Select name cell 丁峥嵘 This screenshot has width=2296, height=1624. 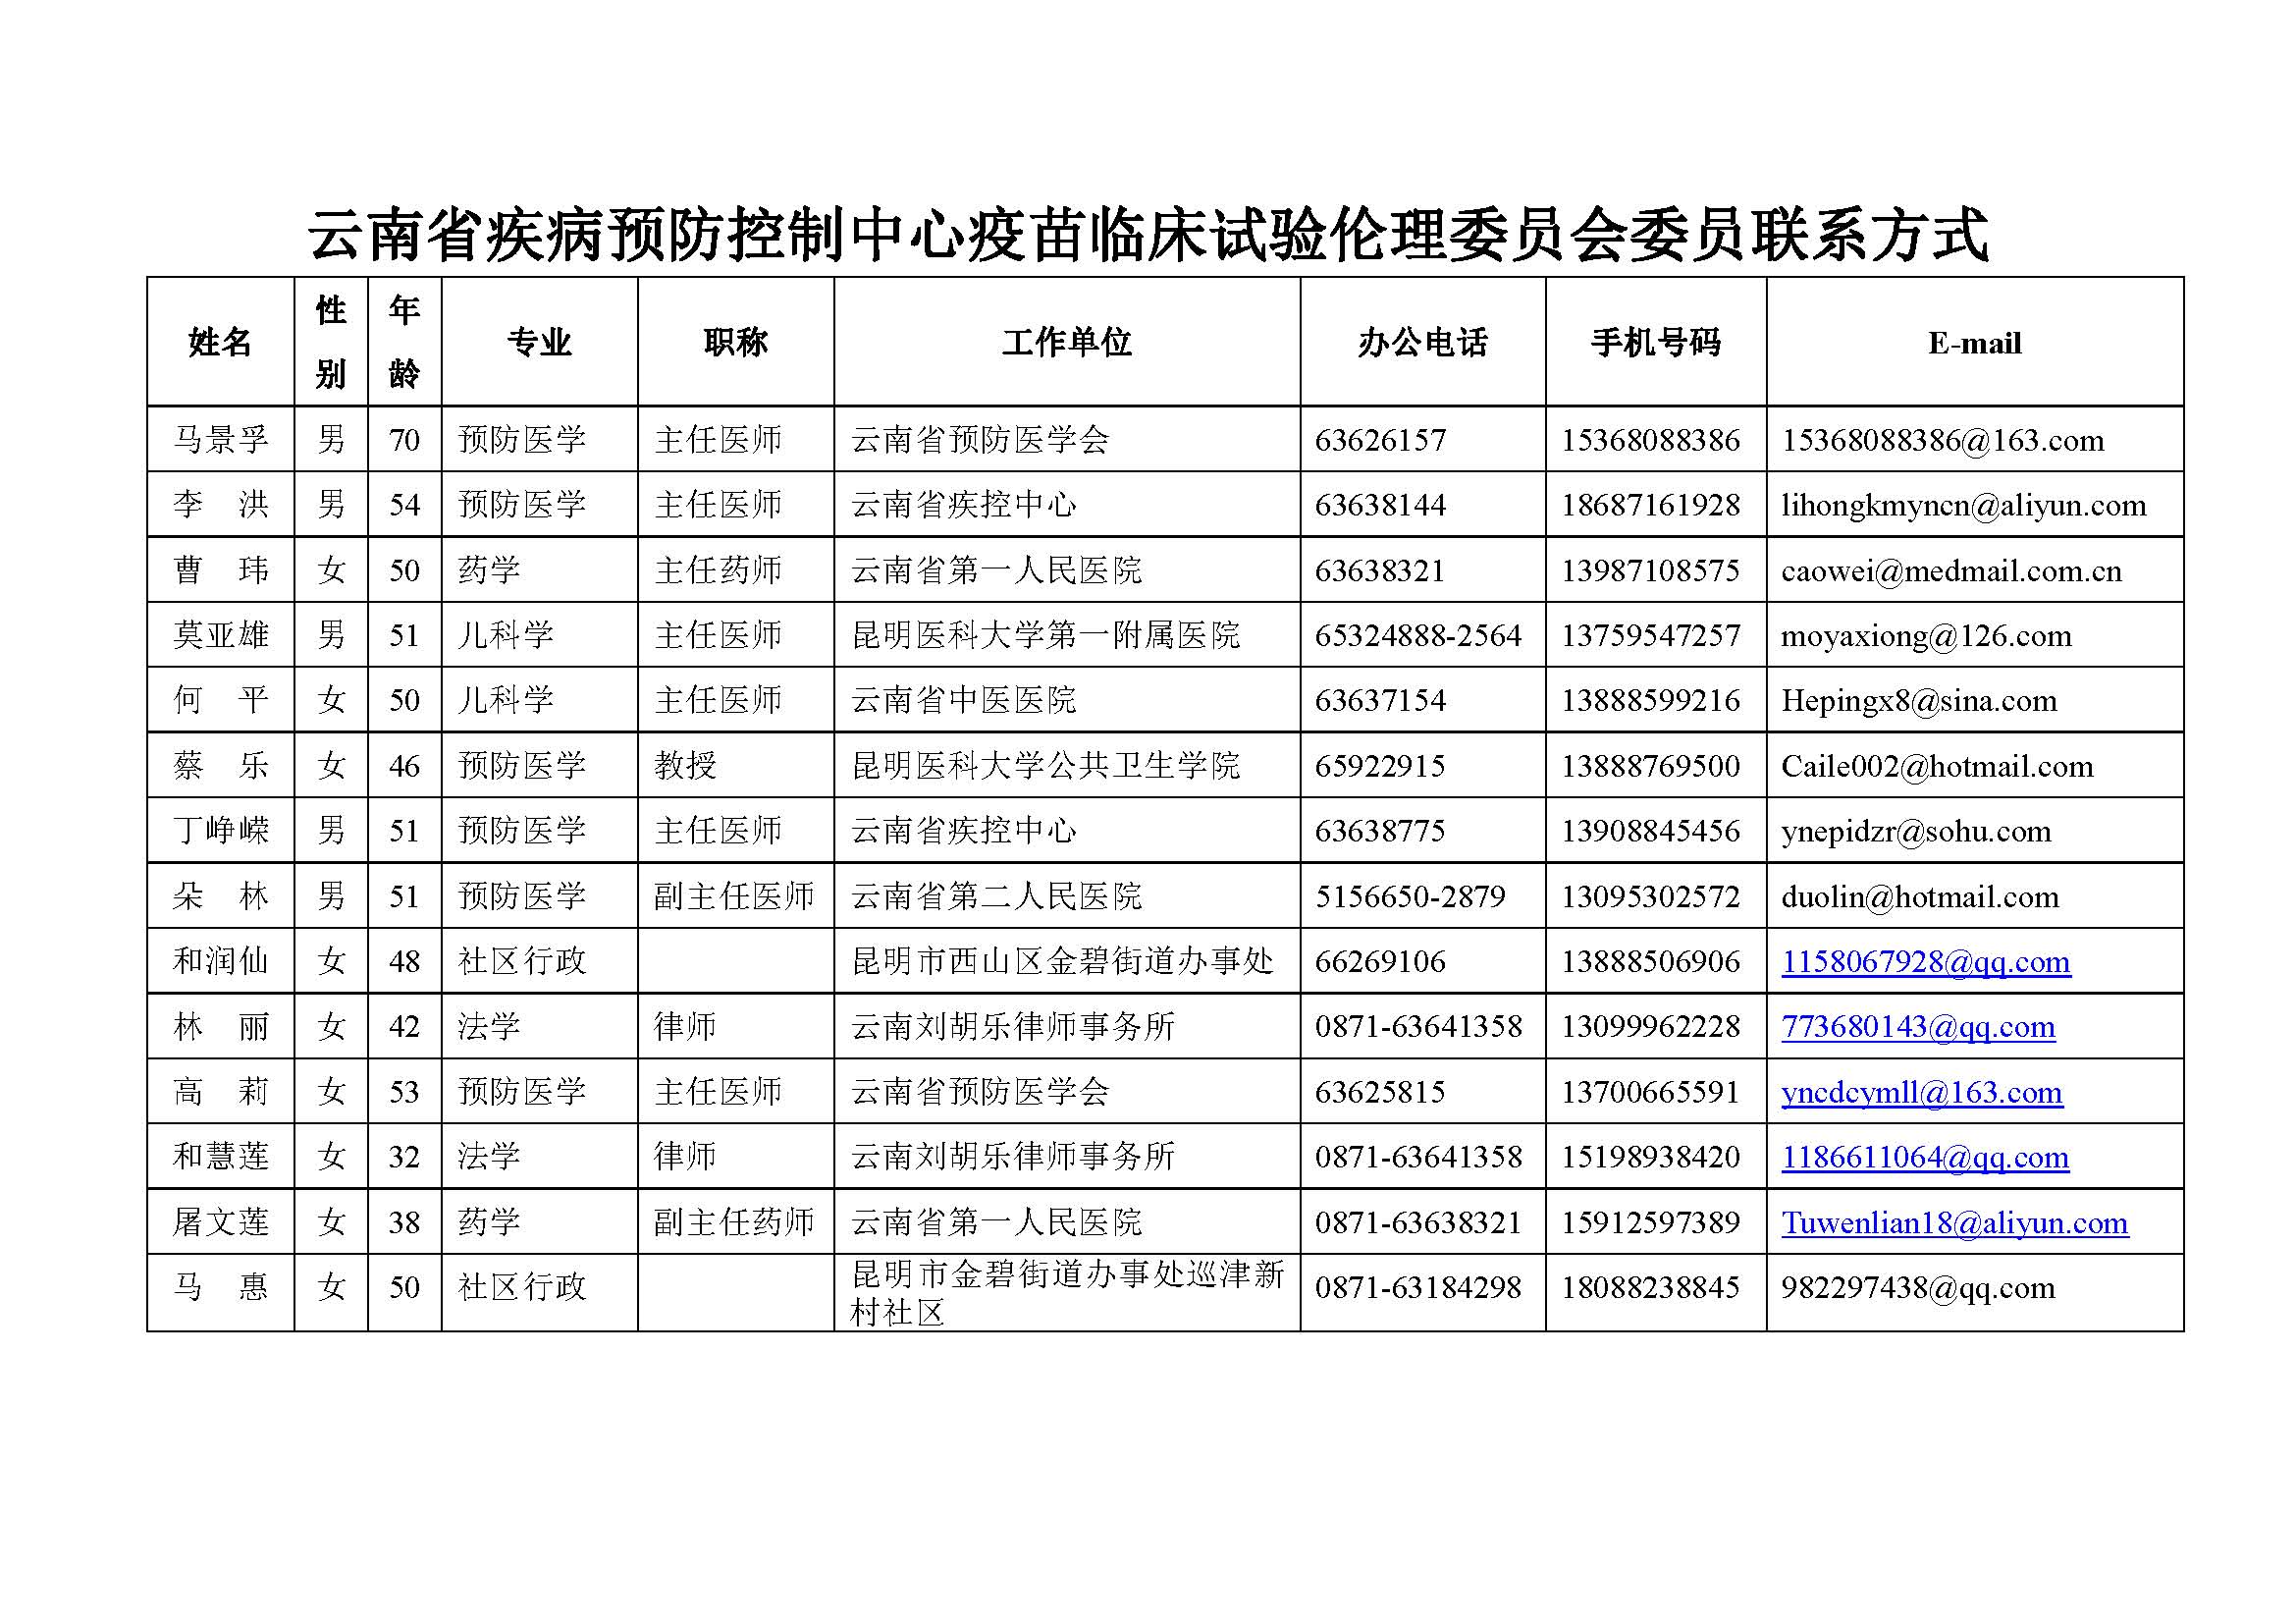220,831
